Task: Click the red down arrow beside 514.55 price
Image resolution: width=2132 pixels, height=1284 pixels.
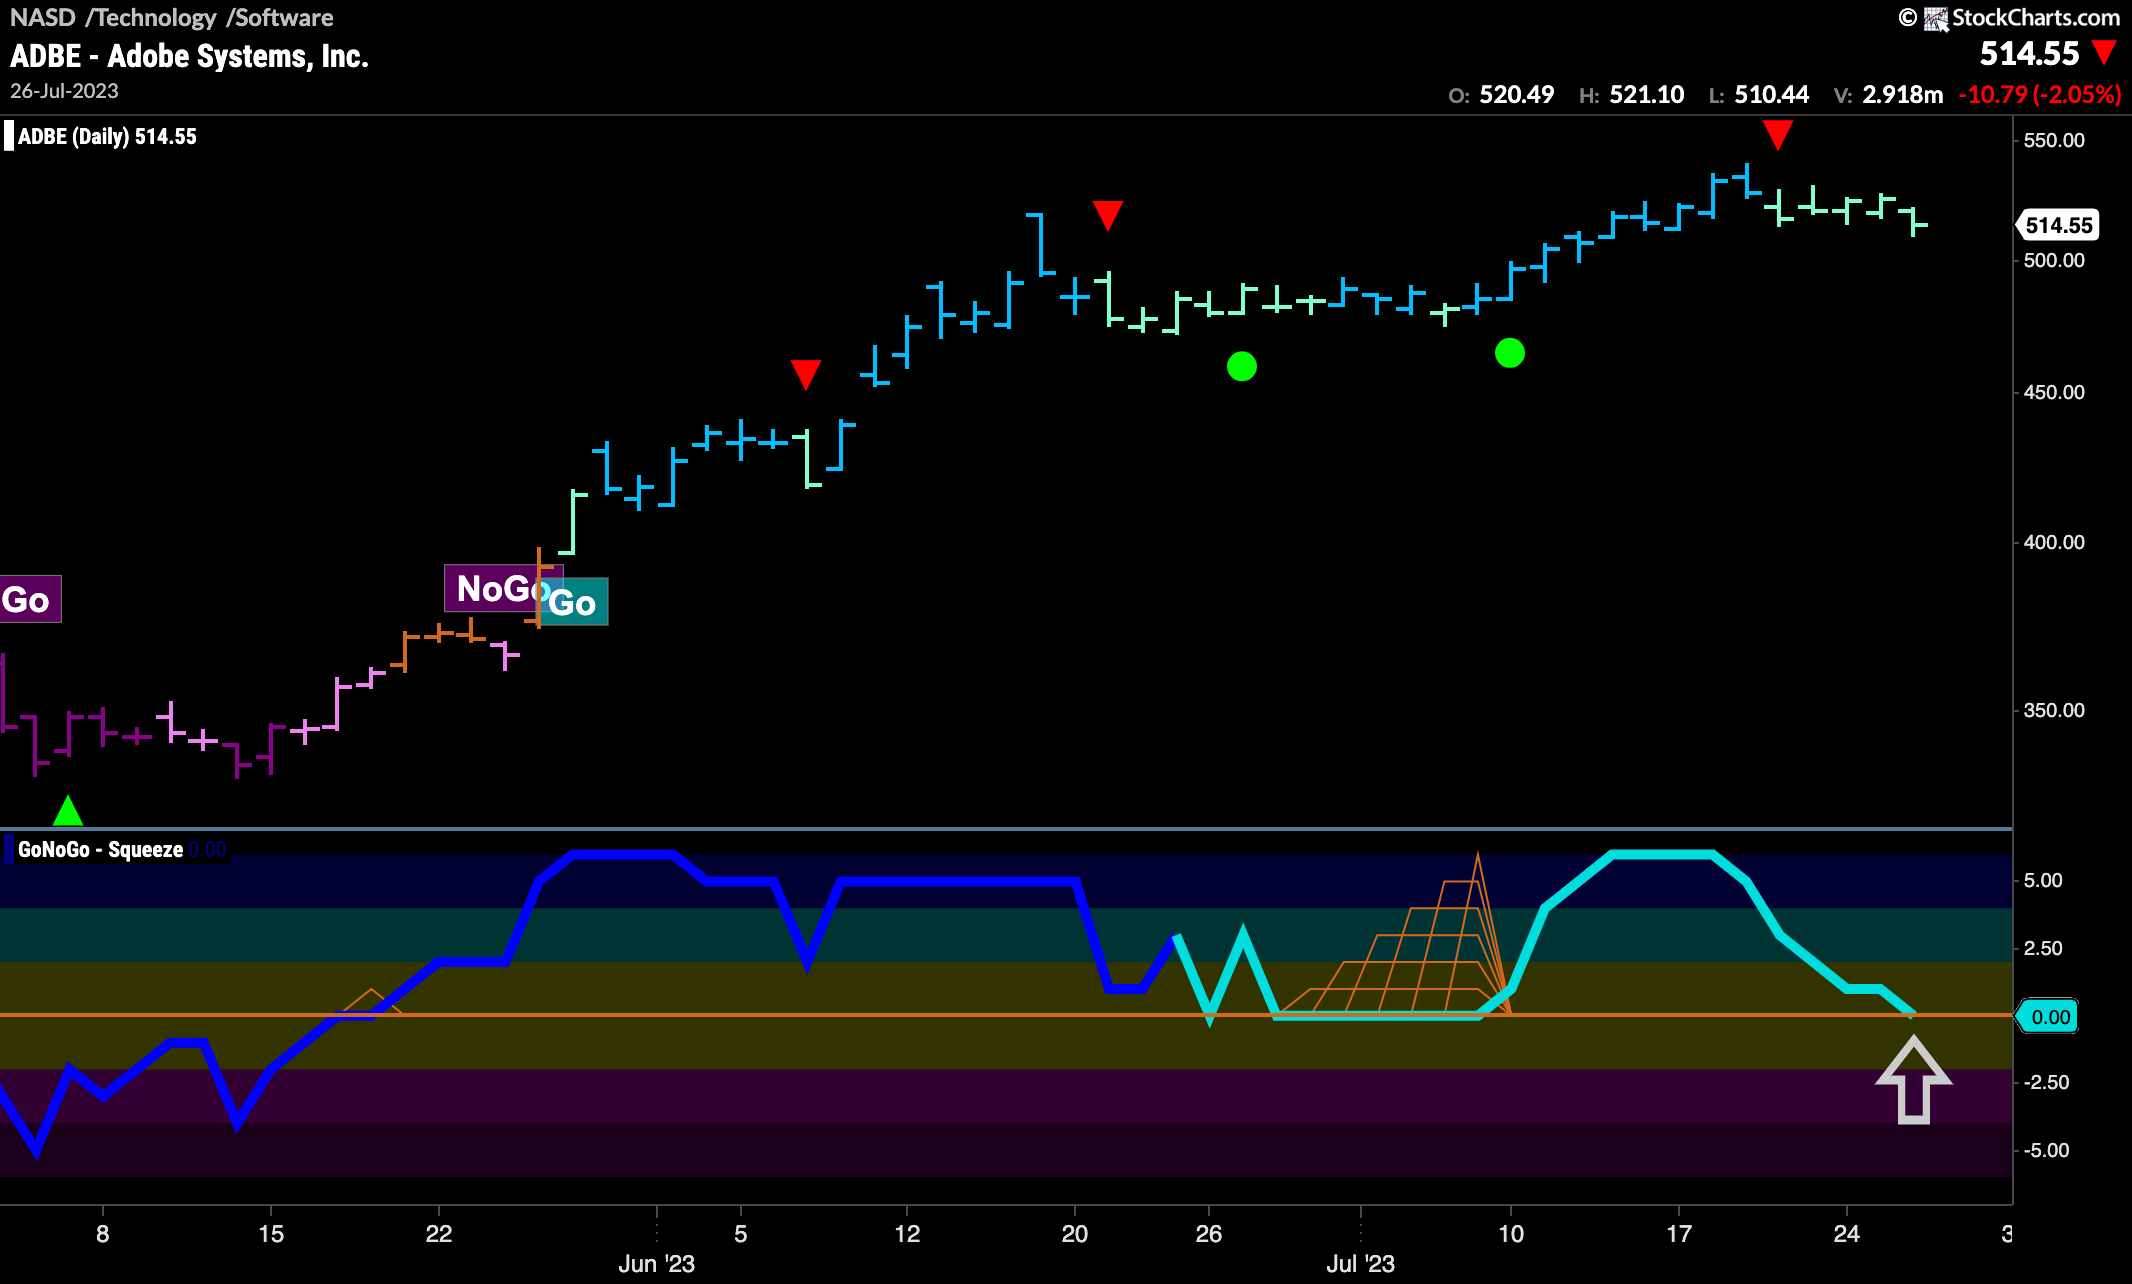Action: (x=2104, y=52)
